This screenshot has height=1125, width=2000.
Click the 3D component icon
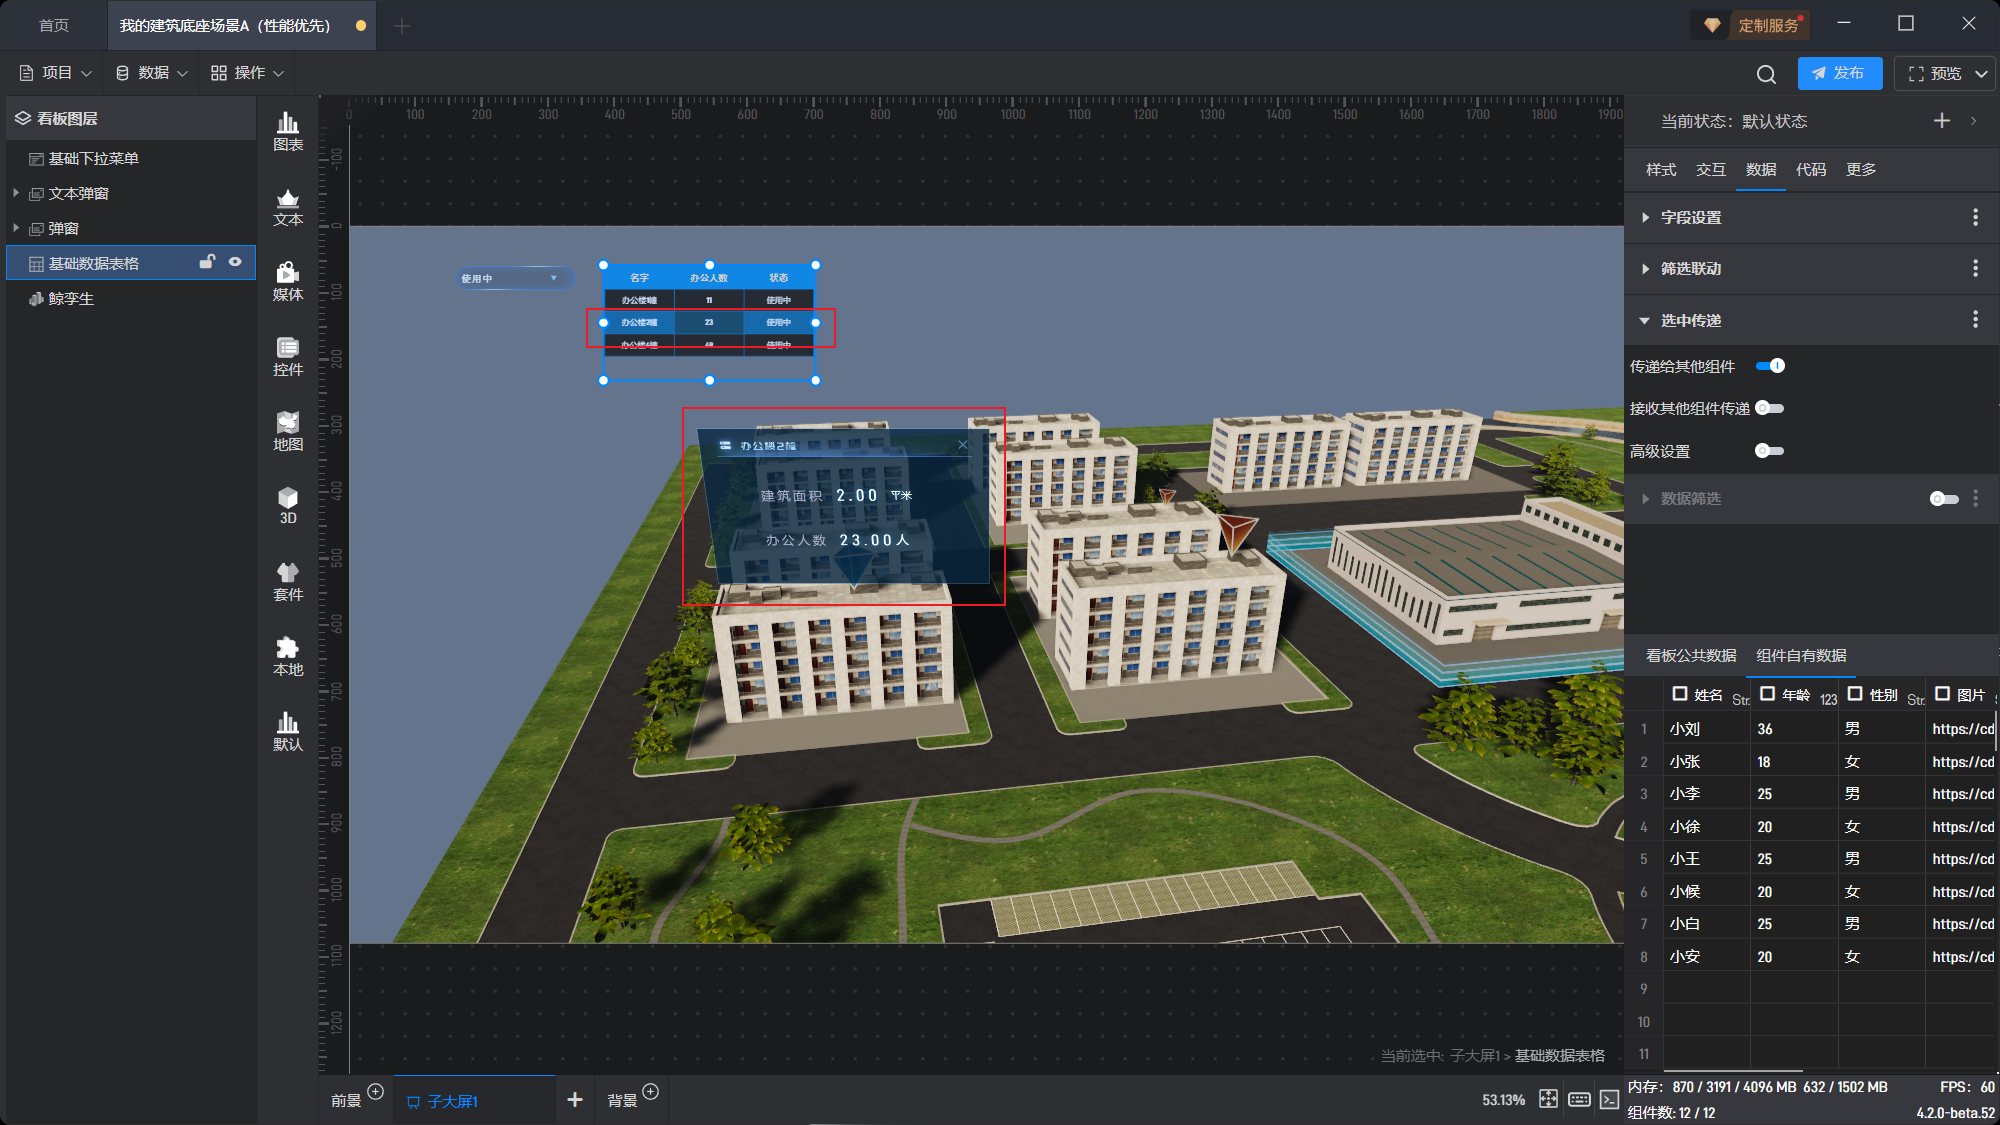(x=288, y=505)
